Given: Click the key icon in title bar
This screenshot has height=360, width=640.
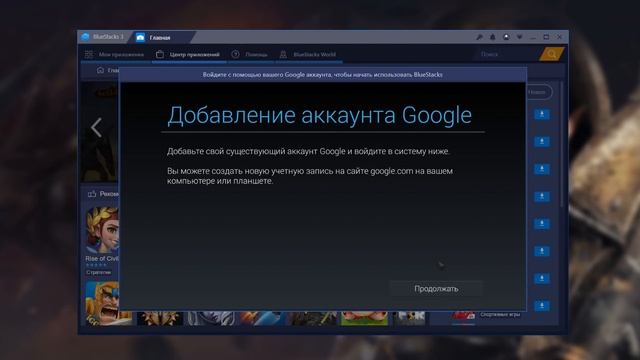Looking at the screenshot, I should tap(479, 37).
